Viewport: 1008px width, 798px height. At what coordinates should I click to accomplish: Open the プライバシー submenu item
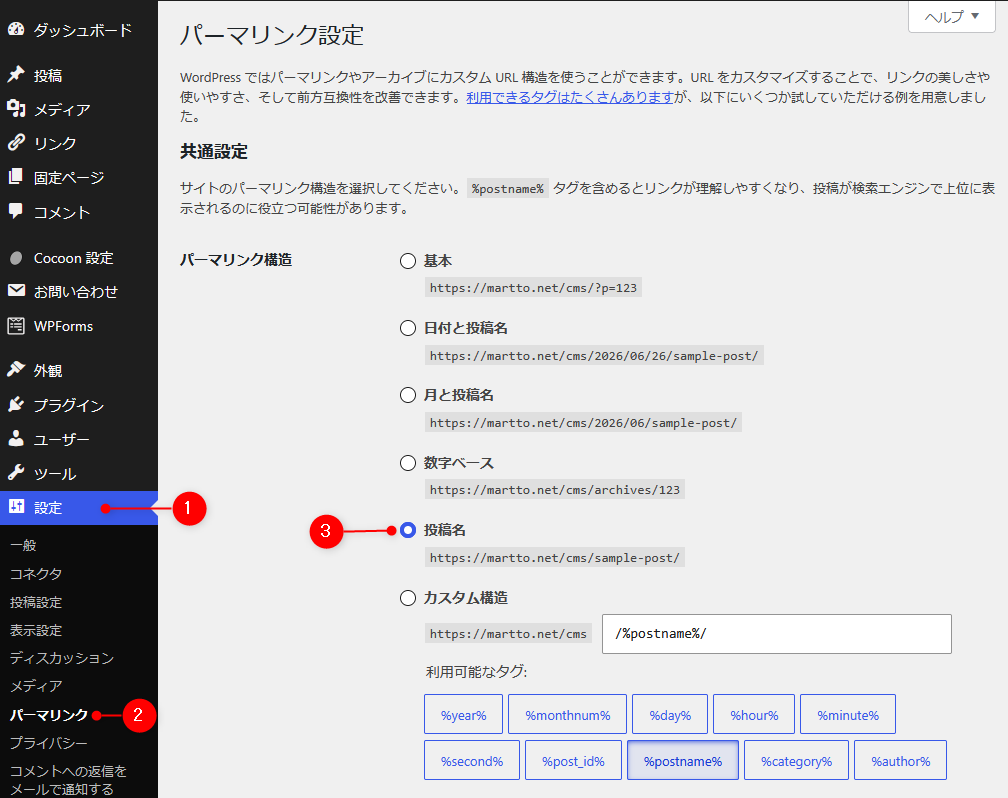click(x=49, y=743)
